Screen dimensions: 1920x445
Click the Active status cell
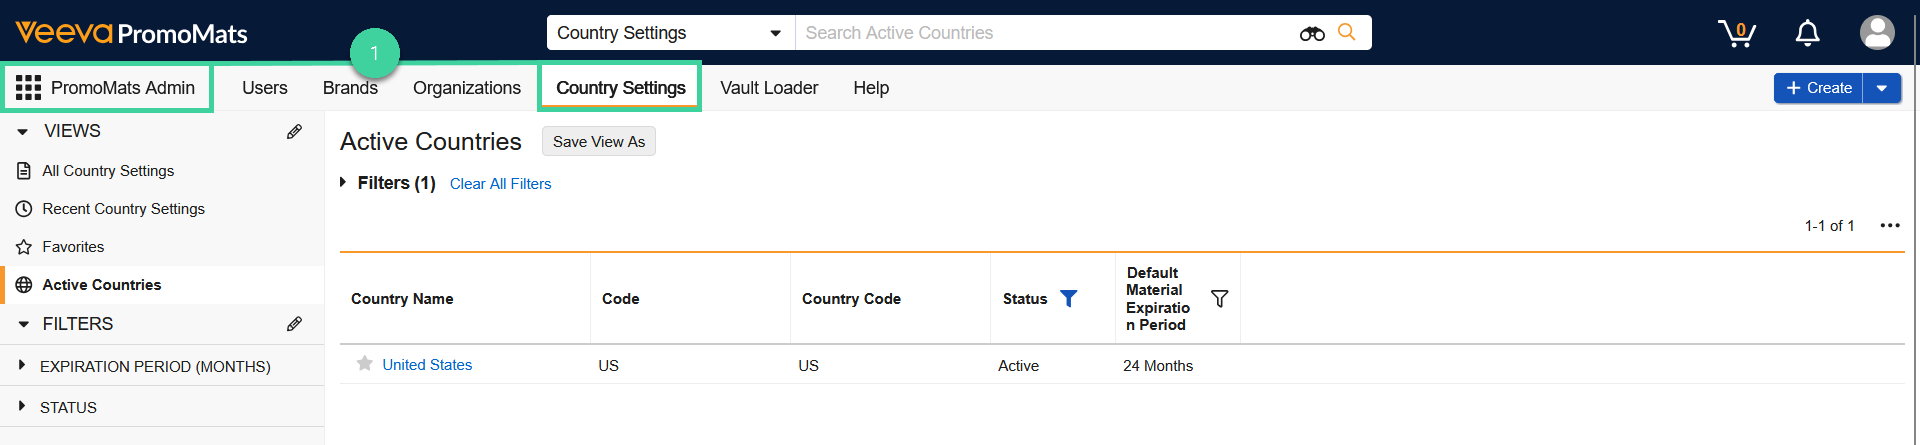[1018, 366]
